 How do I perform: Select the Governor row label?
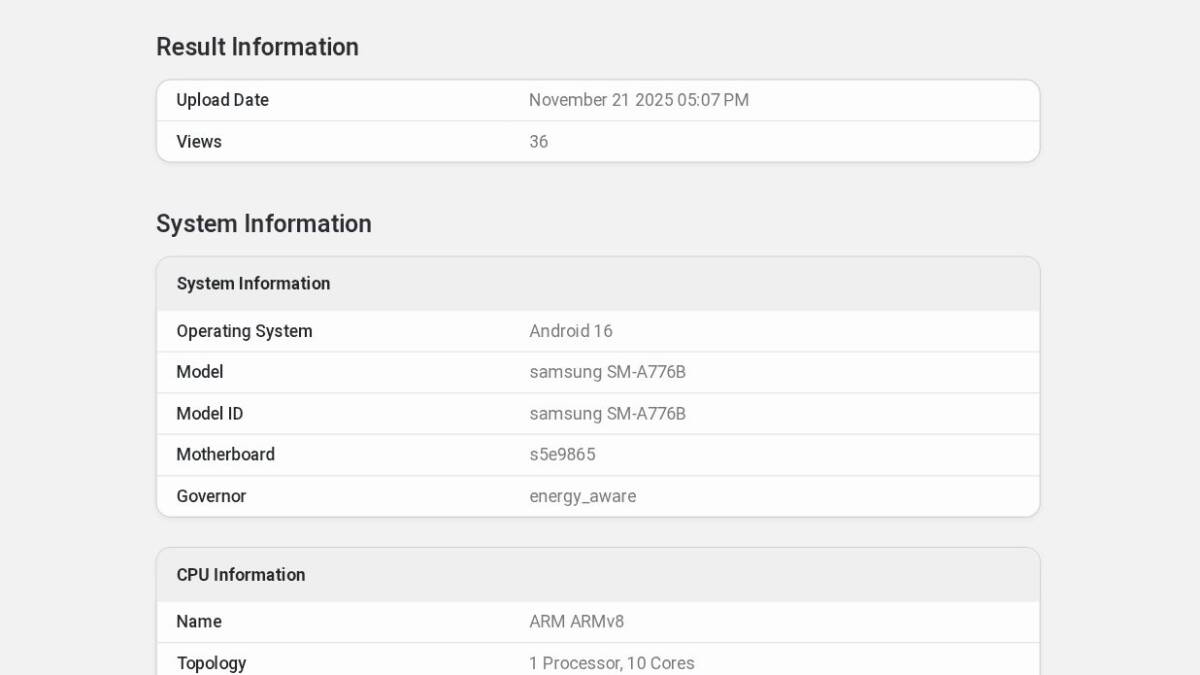[x=211, y=495]
